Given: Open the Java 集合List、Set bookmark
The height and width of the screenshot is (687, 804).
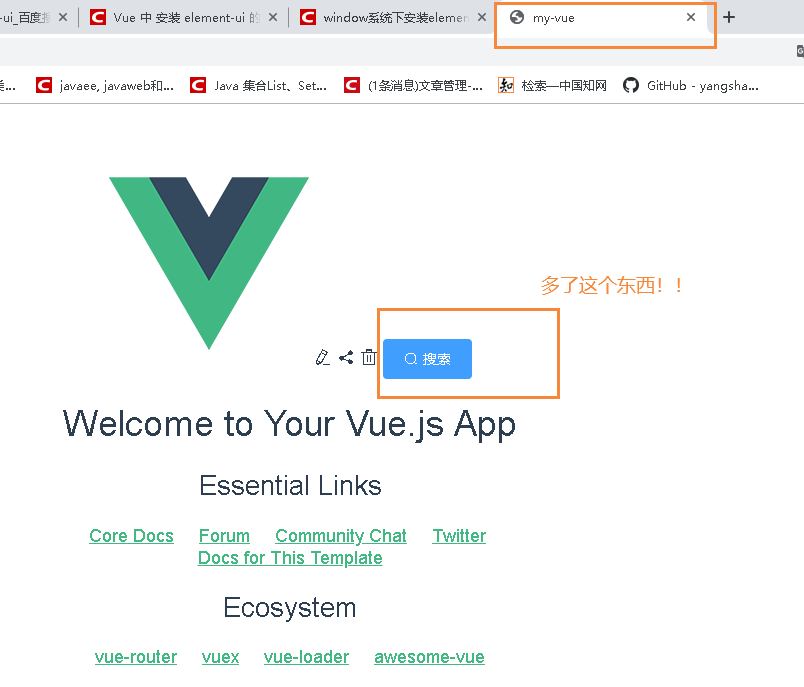Looking at the screenshot, I should (258, 86).
